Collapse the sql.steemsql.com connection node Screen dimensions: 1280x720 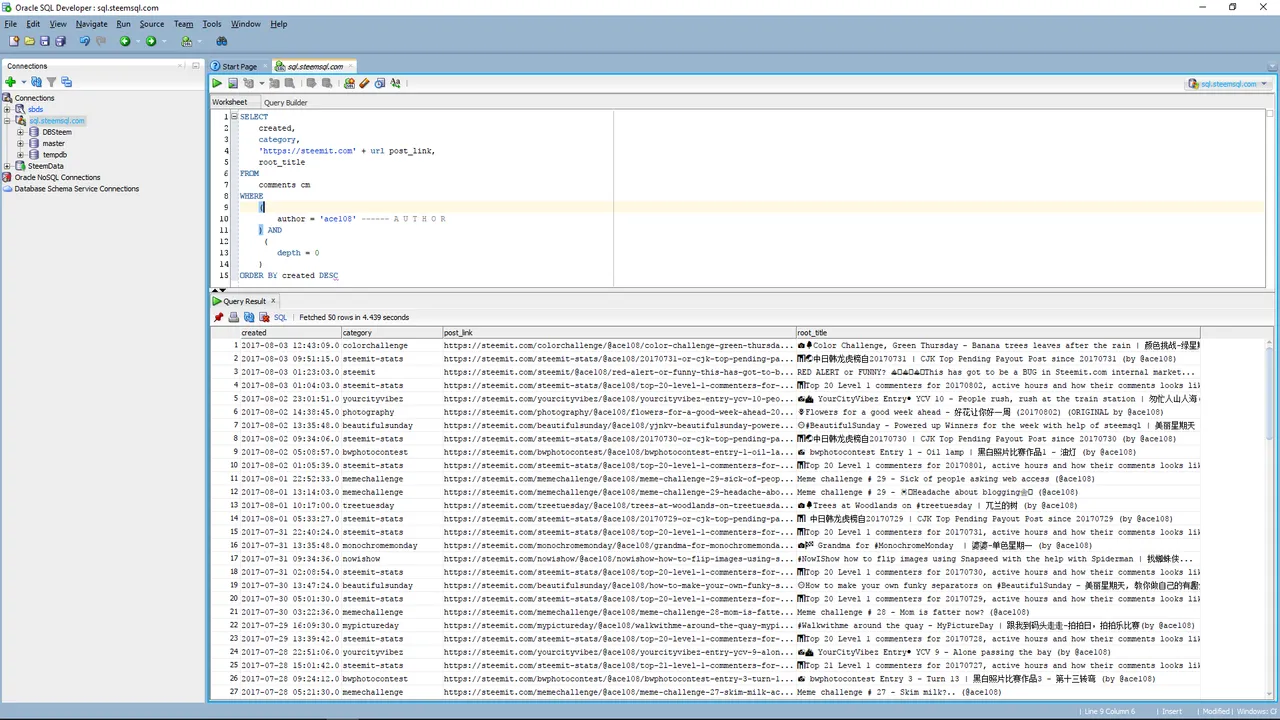[x=7, y=121]
